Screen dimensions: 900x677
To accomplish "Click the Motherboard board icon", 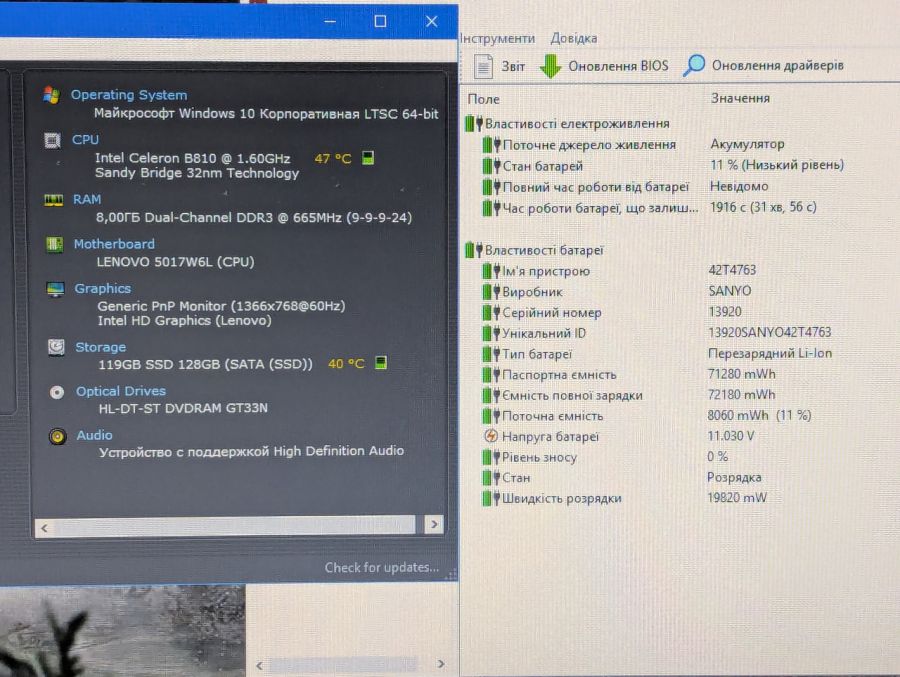I will tap(55, 245).
